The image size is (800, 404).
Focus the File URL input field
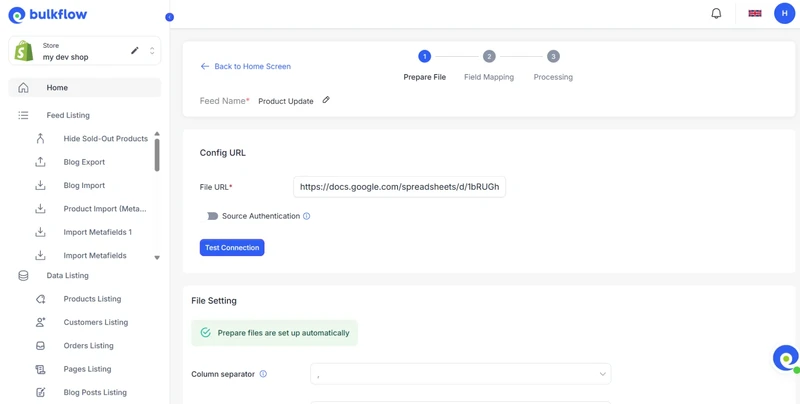click(399, 187)
